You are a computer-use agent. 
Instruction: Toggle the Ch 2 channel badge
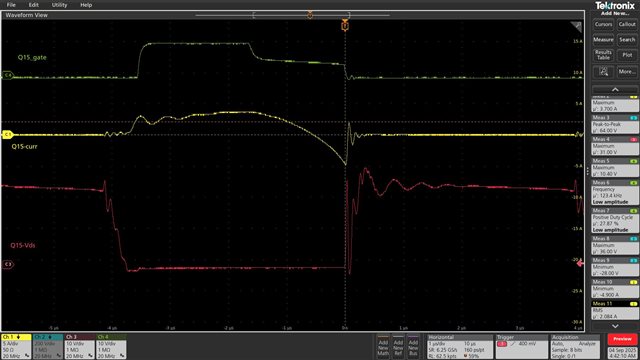48,347
